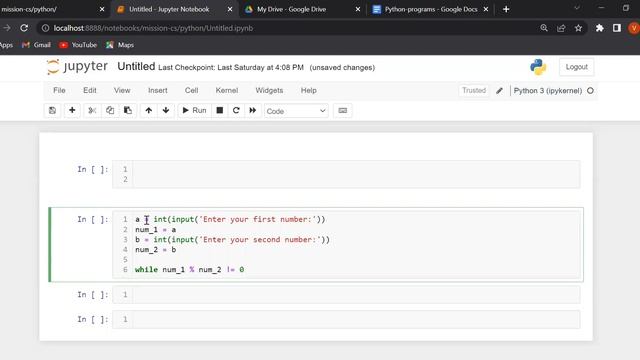Screen dimensions: 640x360
Task: Click the code line num_2 = b
Action: point(156,250)
